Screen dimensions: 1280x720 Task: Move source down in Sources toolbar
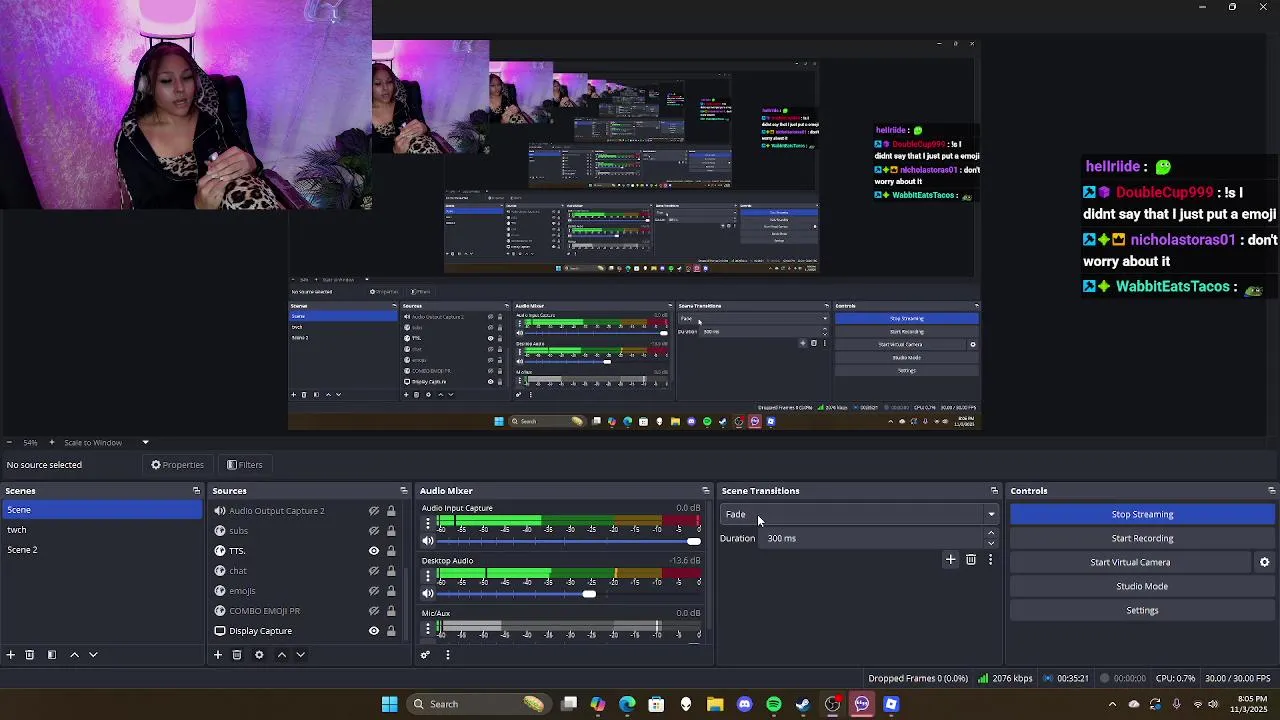300,655
